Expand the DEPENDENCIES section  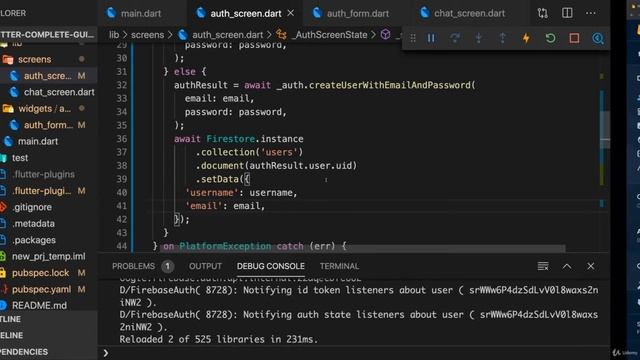click(x=49, y=351)
